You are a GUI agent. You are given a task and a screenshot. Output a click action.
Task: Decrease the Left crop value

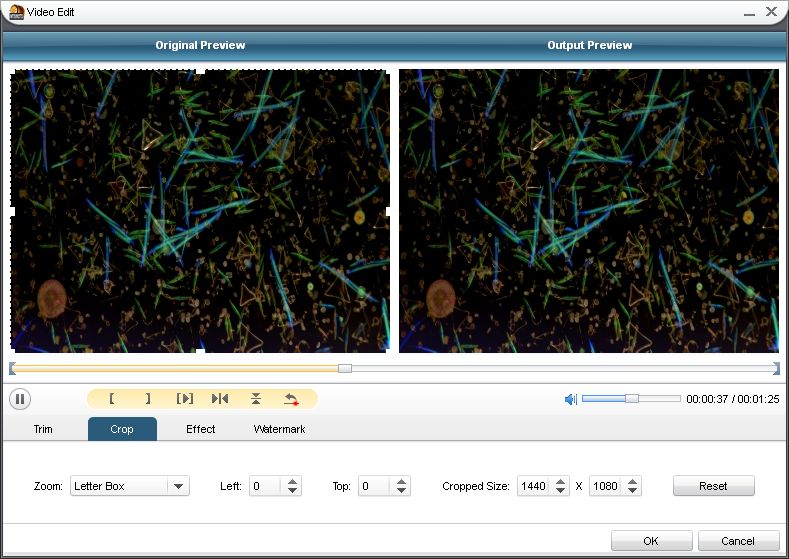pyautogui.click(x=292, y=491)
